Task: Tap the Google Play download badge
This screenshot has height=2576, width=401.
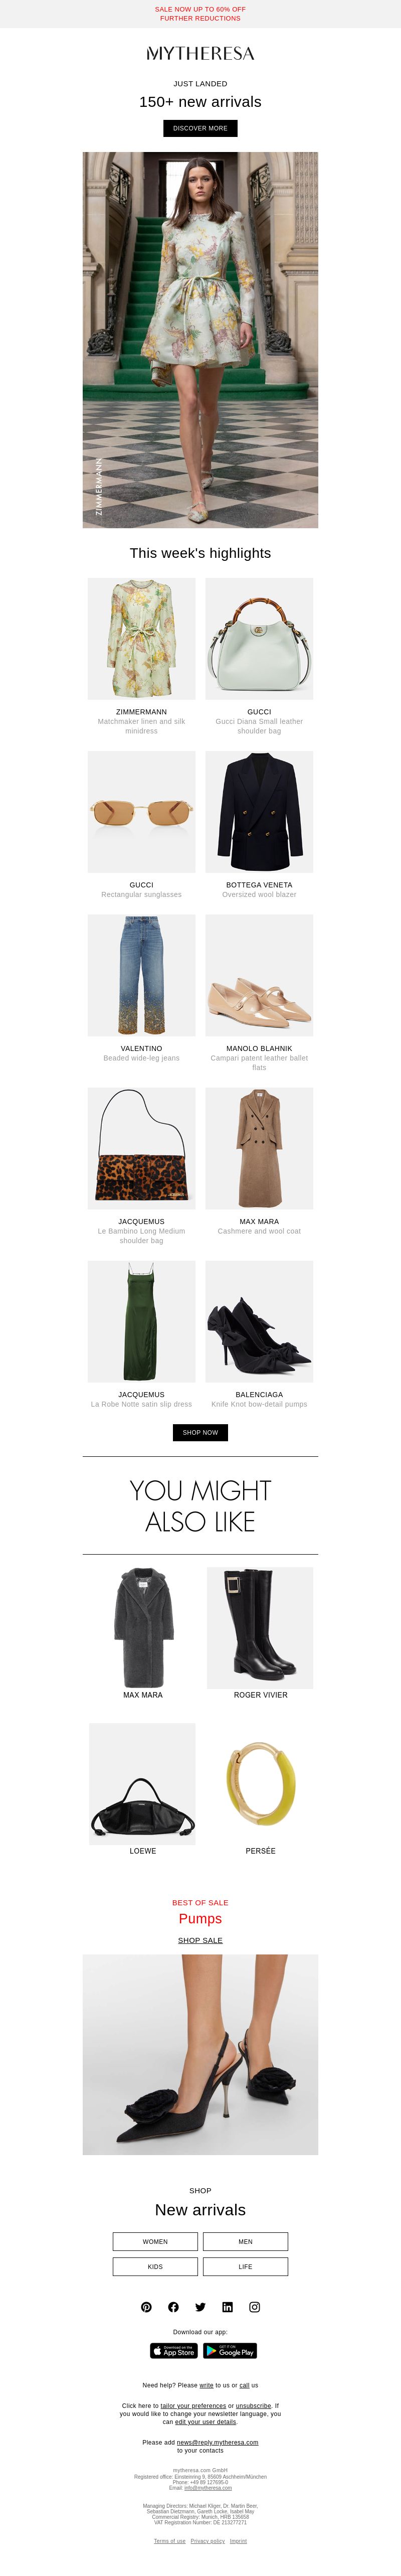Action: click(230, 2351)
